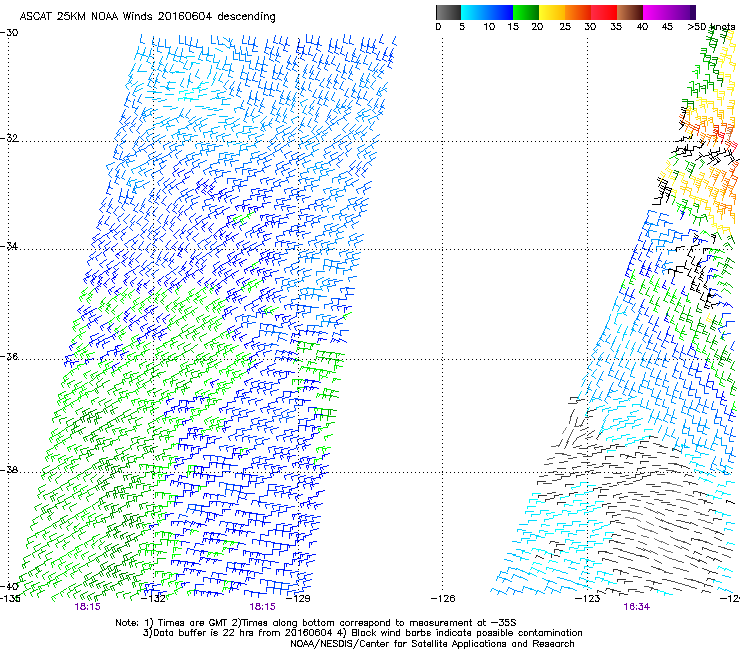Click the cyan-to-blue 5-15 knots color band

click(487, 12)
